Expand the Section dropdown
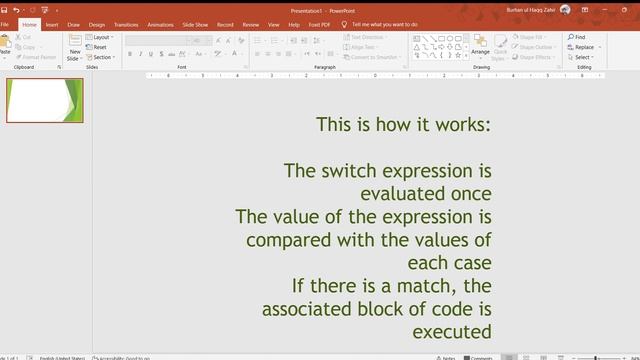 [x=101, y=58]
